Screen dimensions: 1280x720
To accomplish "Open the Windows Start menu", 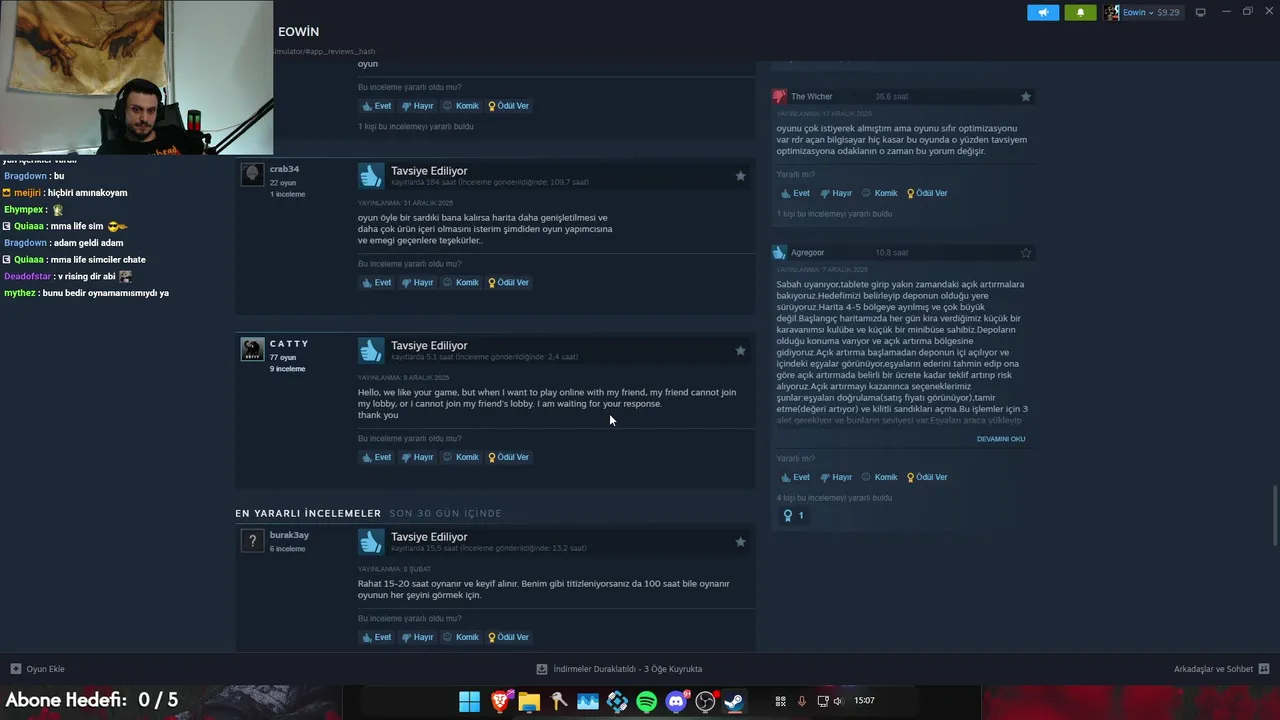I will 469,701.
